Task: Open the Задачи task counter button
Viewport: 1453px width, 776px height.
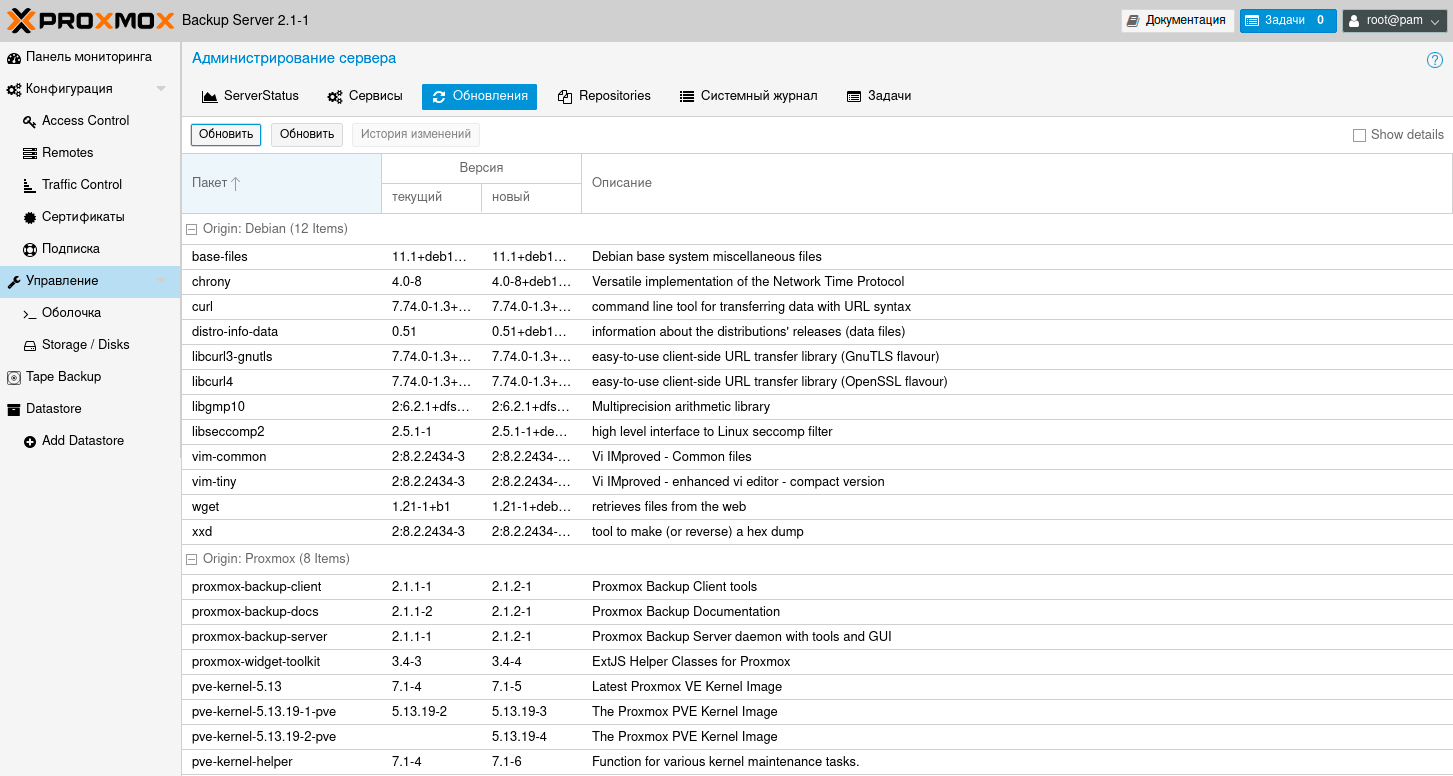Action: (x=1287, y=20)
